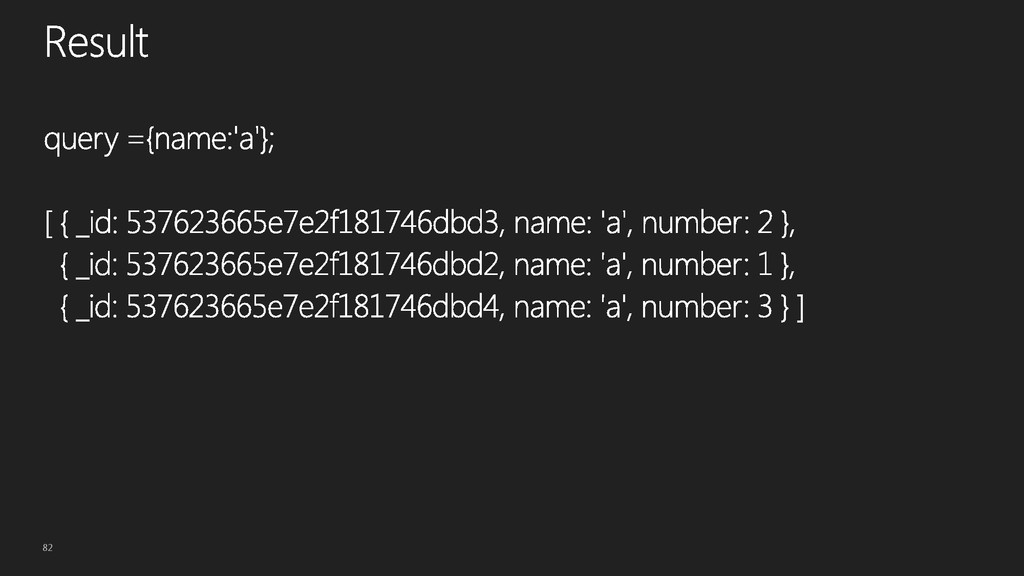Click the {name:'a'}; query object text
1024x576 pixels.
click(x=210, y=139)
